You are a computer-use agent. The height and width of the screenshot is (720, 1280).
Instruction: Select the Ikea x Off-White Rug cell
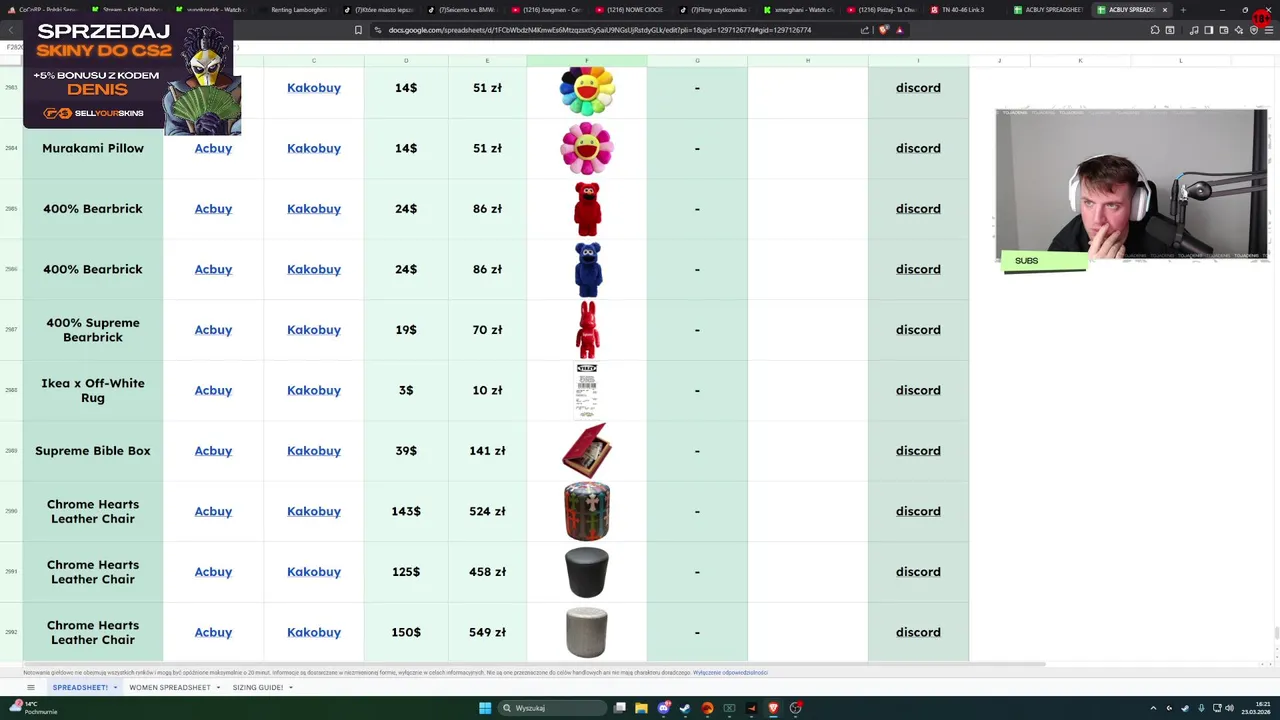coord(93,390)
